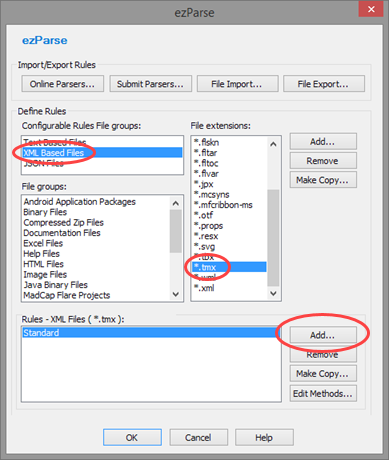
Task: Remove the selected file extension
Action: click(x=323, y=161)
